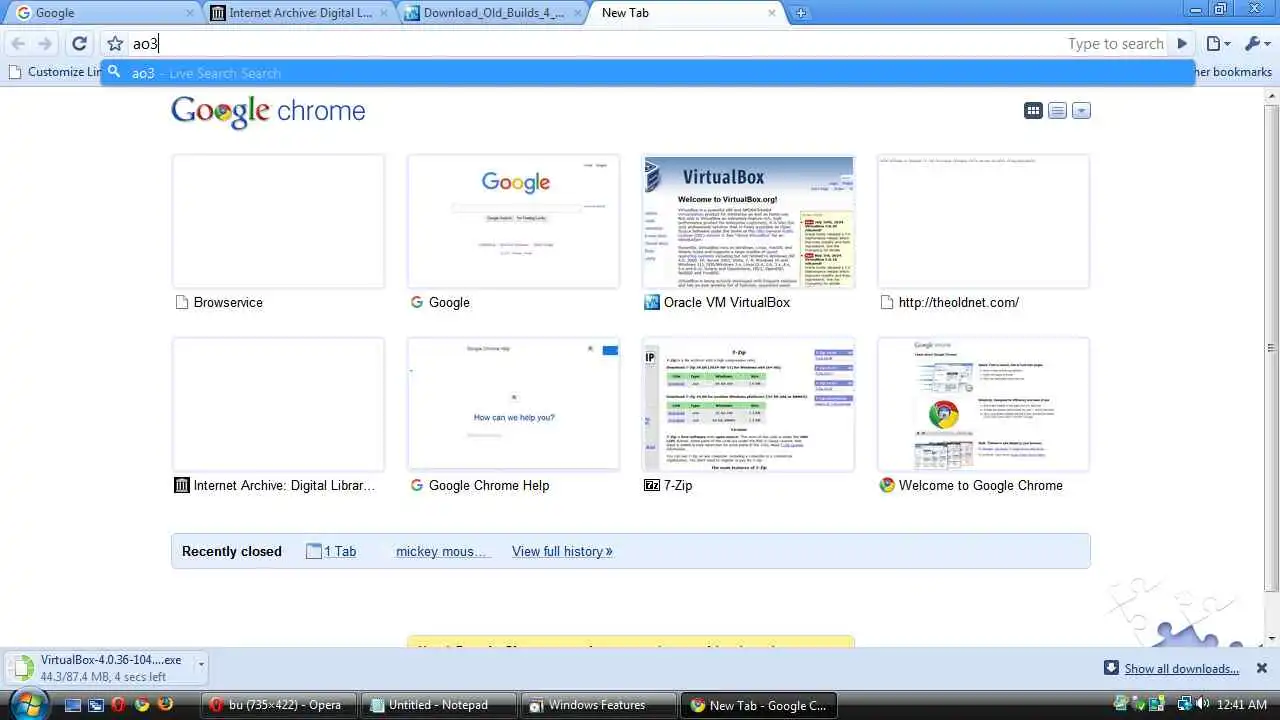
Task: Open the wrench tools menu
Action: click(1256, 44)
